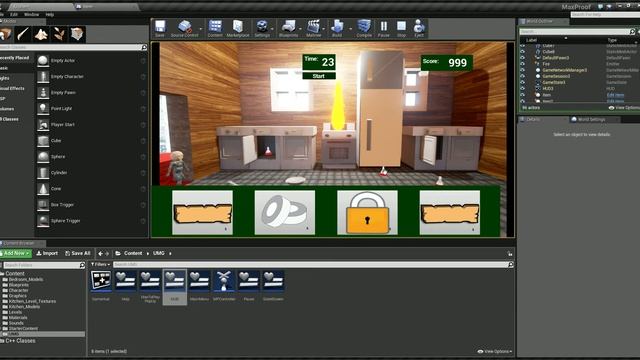This screenshot has height=360, width=640.
Task: Select the Sphere Trigger placement item
Action: [x=92, y=221]
